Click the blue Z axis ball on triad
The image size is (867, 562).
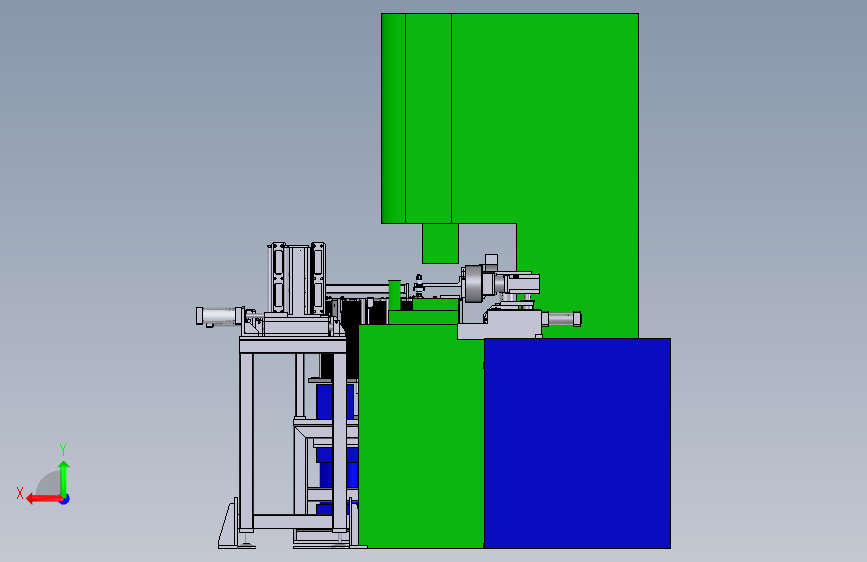[65, 499]
